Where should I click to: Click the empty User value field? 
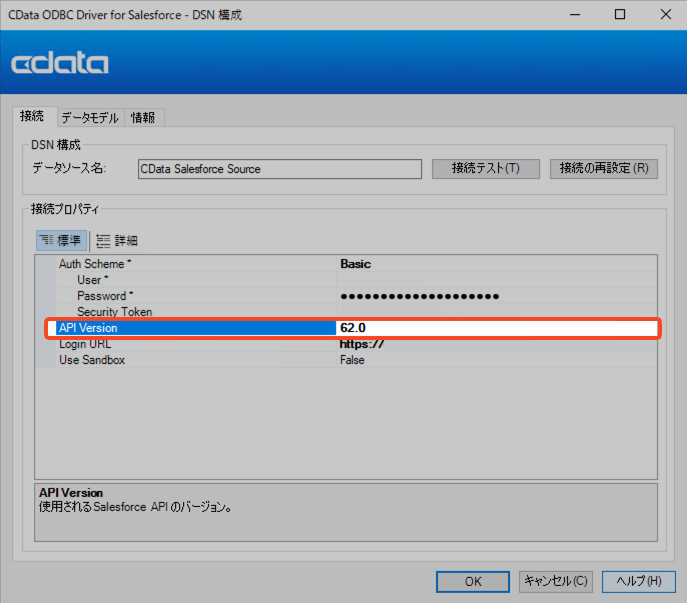coord(496,280)
